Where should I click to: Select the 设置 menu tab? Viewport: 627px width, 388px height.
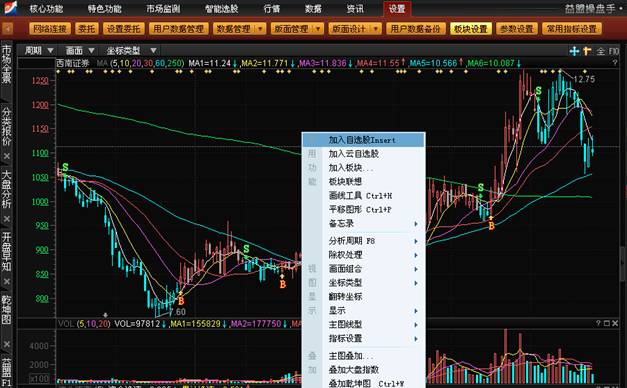coord(397,8)
